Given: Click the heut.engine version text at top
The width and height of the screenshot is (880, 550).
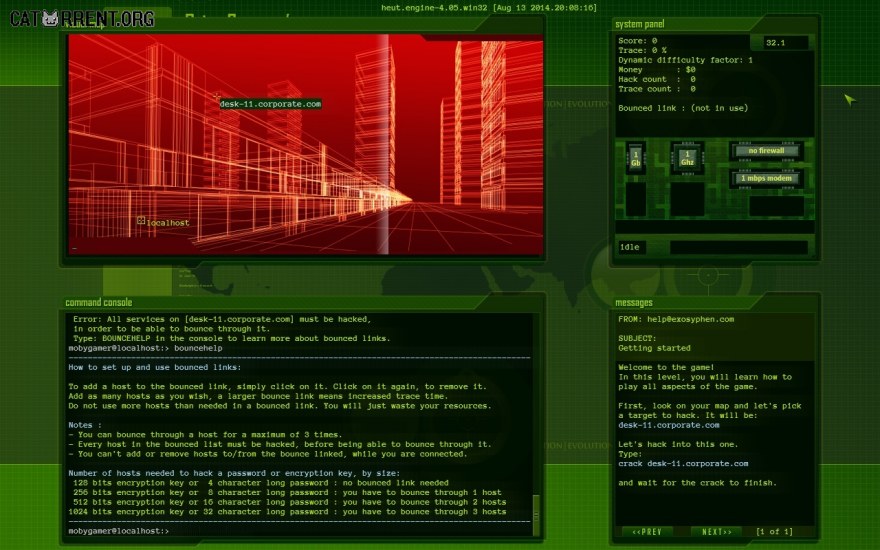Looking at the screenshot, I should [x=489, y=8].
